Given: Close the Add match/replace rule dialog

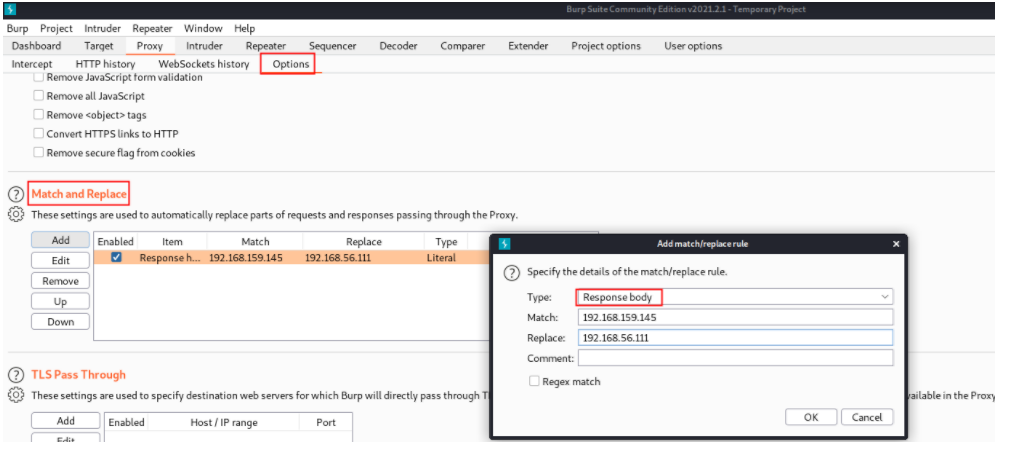Looking at the screenshot, I should 896,244.
